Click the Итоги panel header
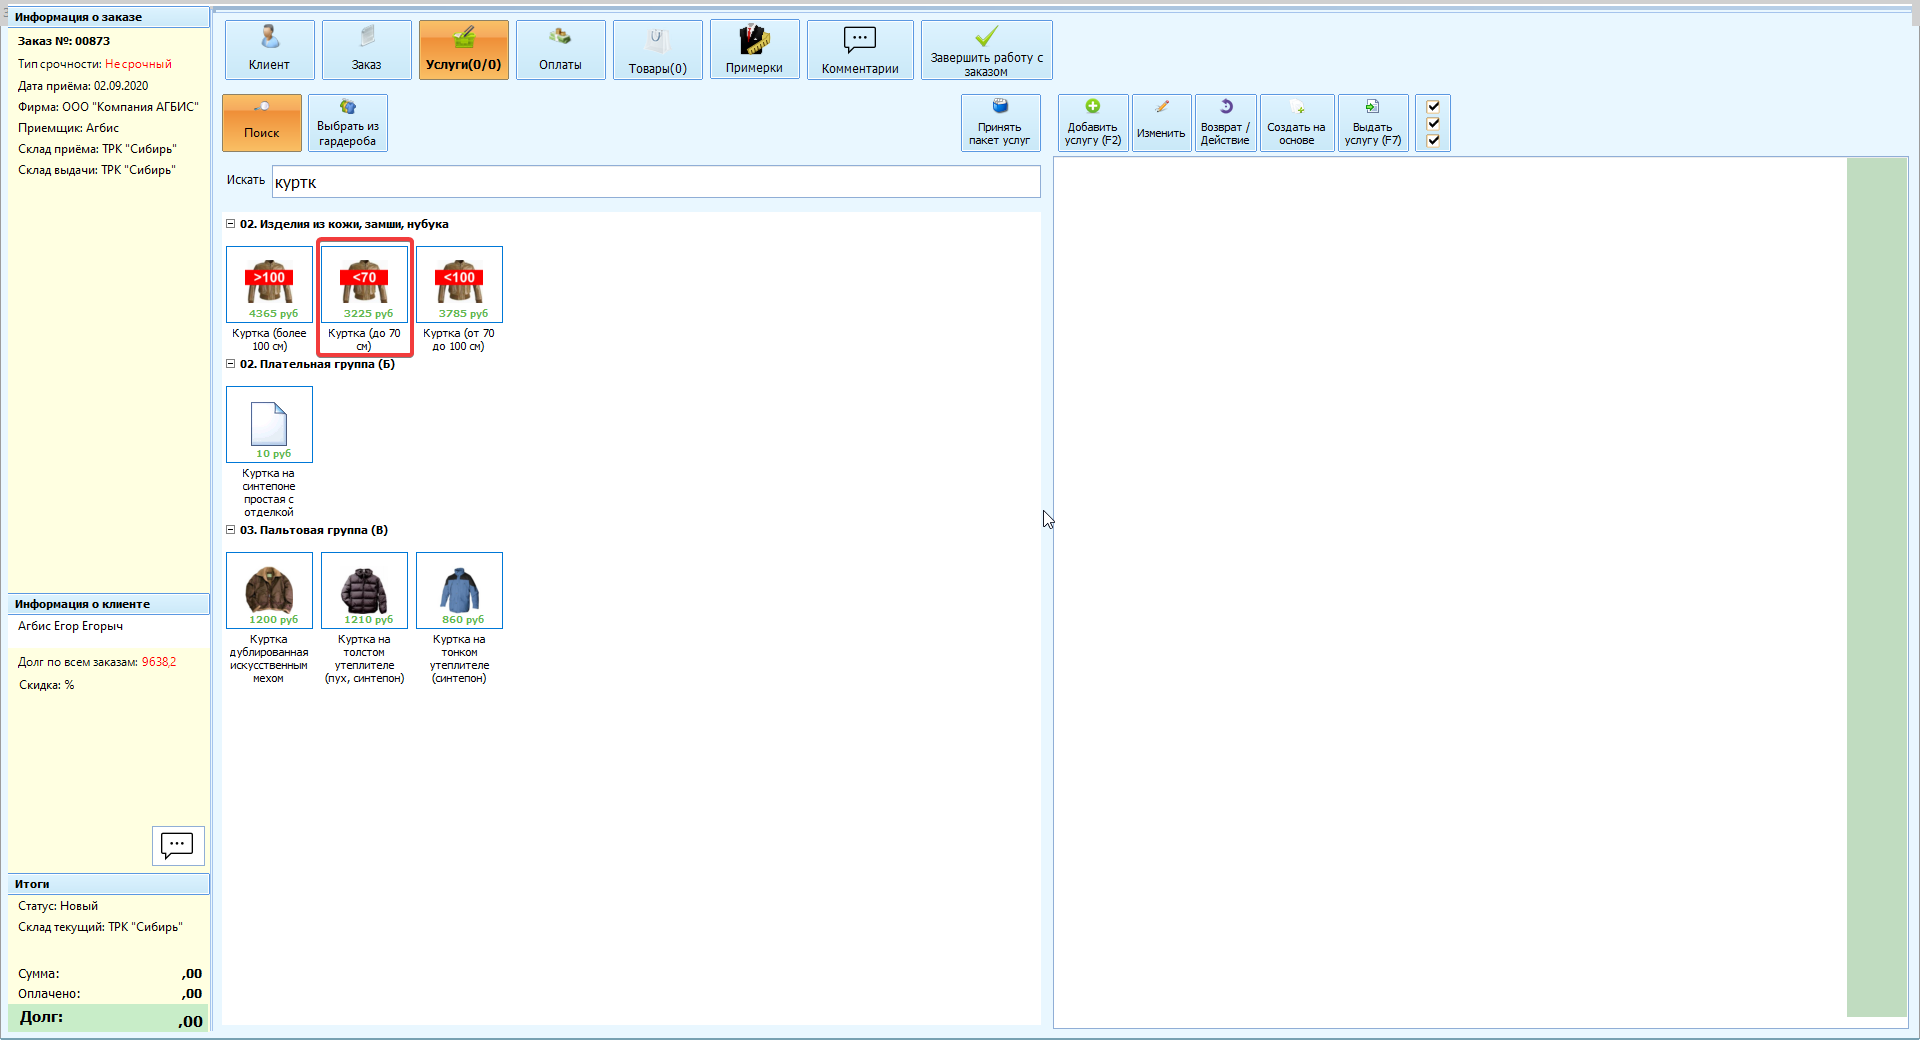 click(x=109, y=884)
